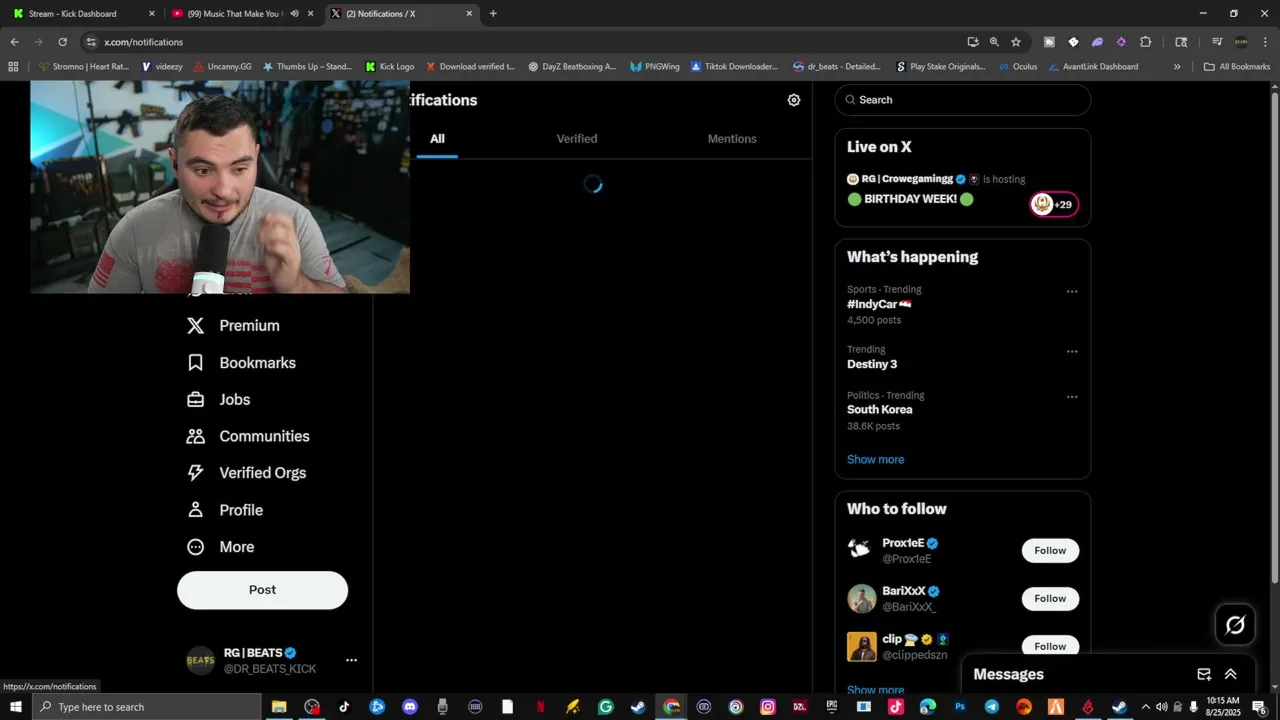Viewport: 1280px width, 720px height.
Task: Bookmark this page with star icon
Action: [1016, 42]
